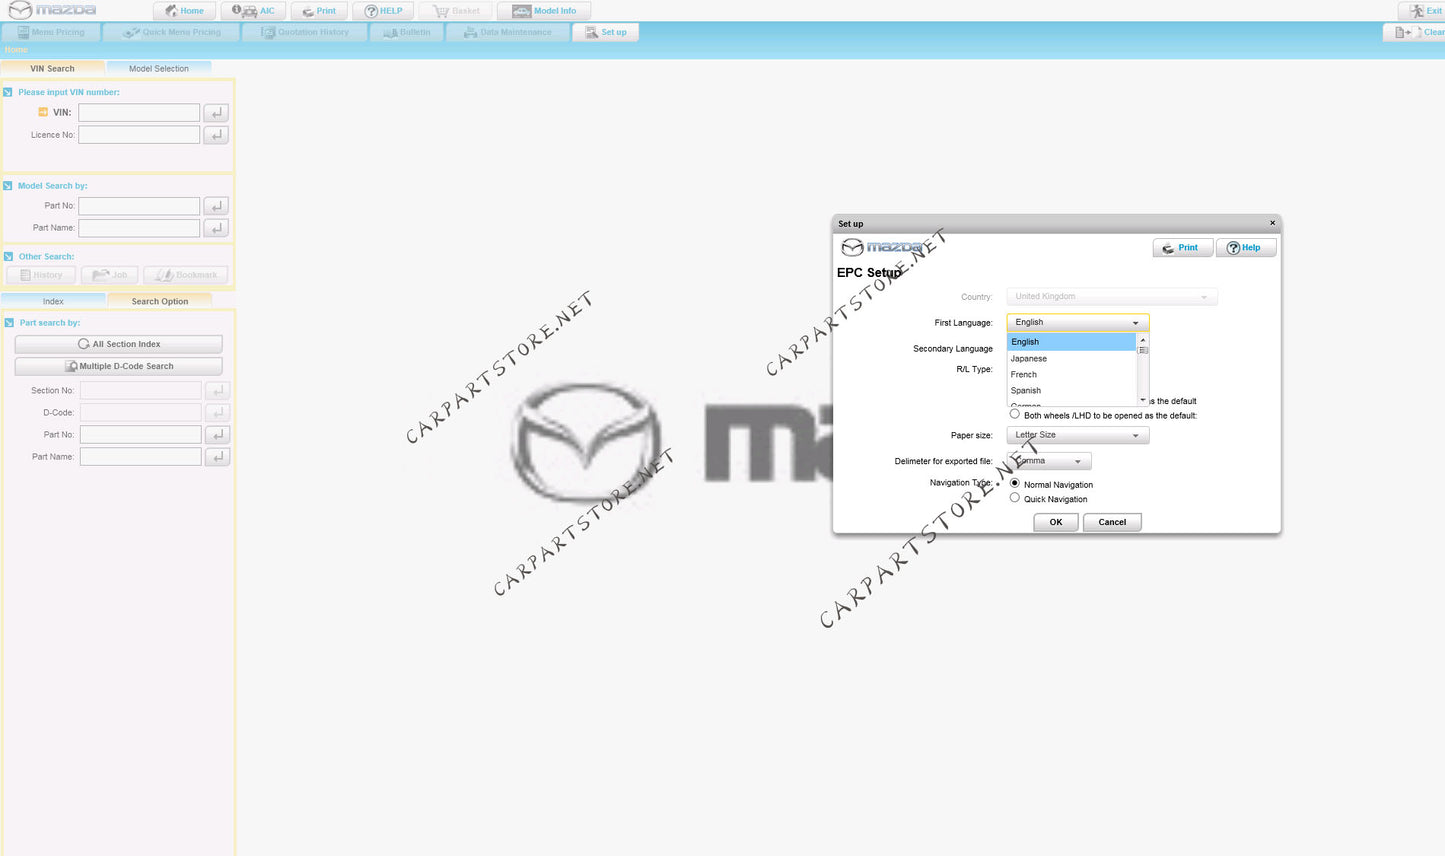
Task: Click Print in the top toolbar
Action: [319, 11]
